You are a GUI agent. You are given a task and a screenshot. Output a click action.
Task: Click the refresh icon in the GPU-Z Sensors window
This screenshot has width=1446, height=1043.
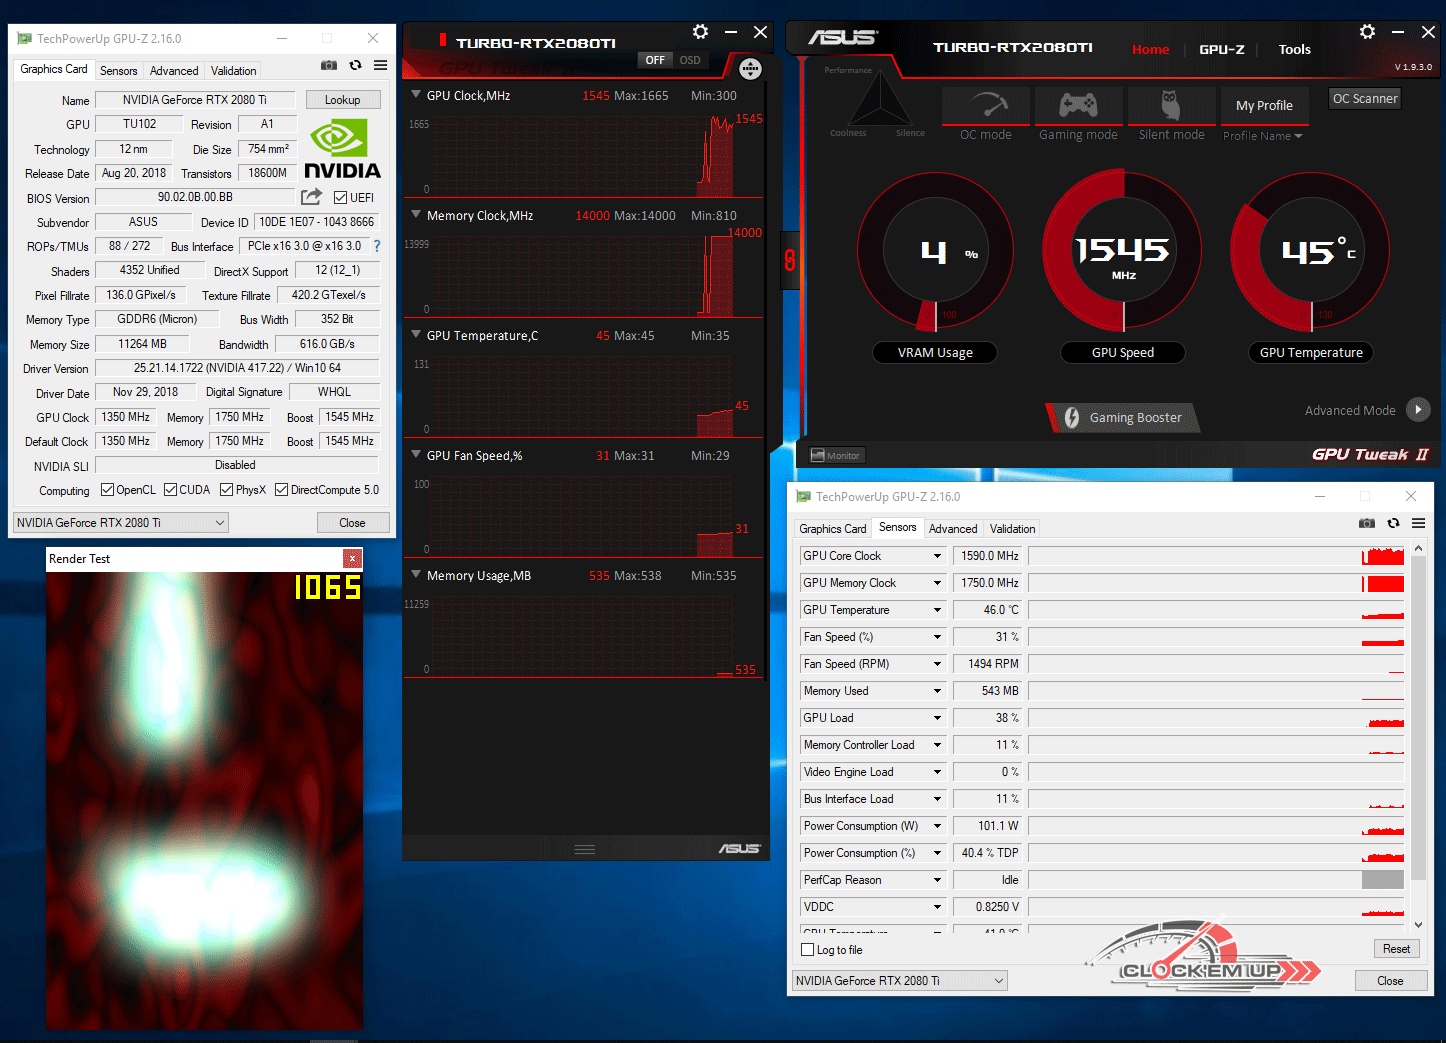1393,523
